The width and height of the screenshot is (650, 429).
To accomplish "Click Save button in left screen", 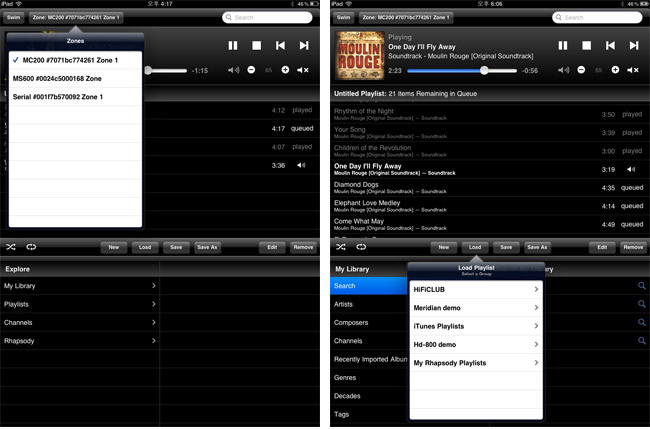I will coord(176,247).
